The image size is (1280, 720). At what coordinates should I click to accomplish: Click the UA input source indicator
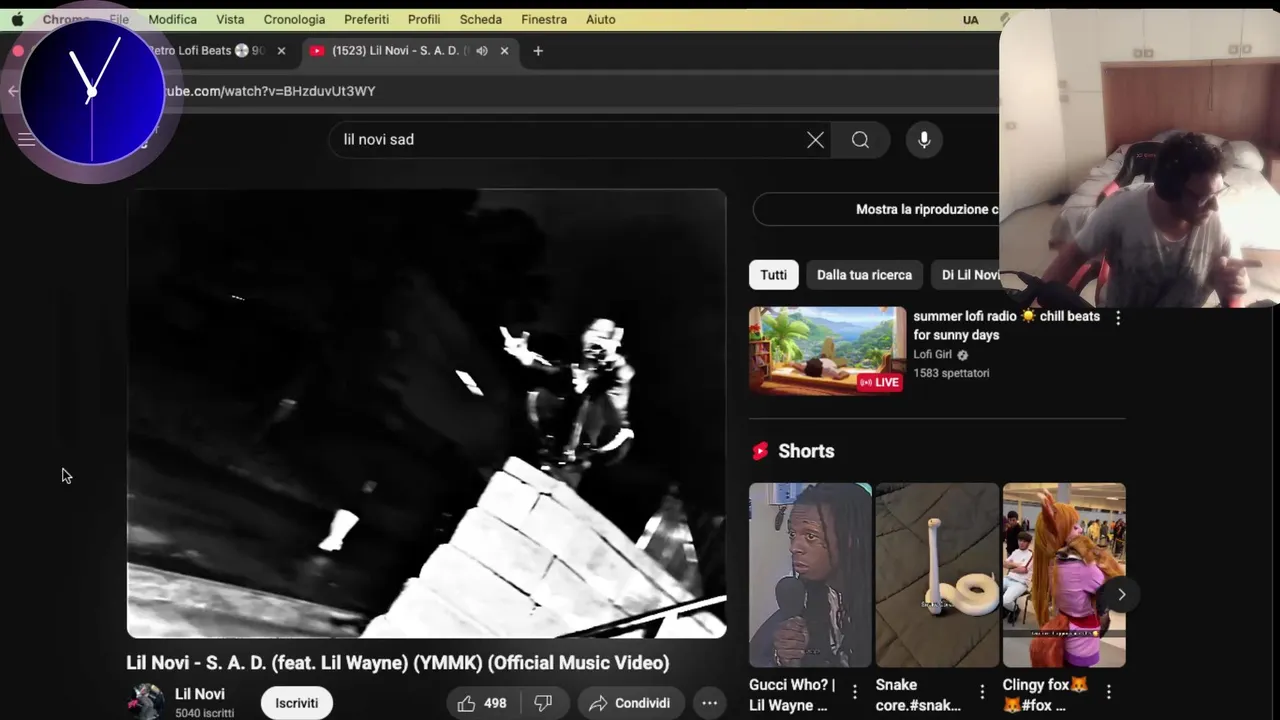tap(971, 19)
